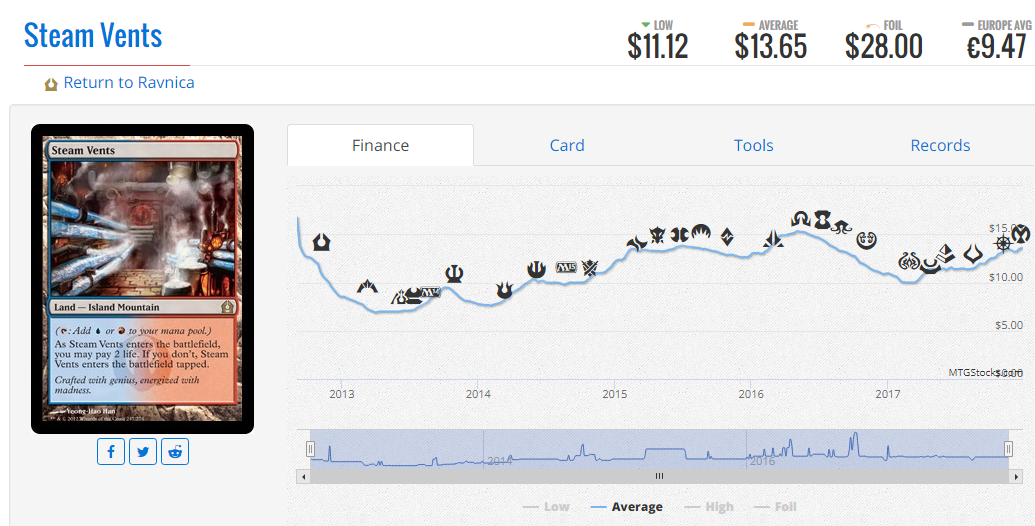Click the Oath of the Gatewatch set symbol
This screenshot has width=1035, height=526.
pyautogui.click(x=773, y=239)
